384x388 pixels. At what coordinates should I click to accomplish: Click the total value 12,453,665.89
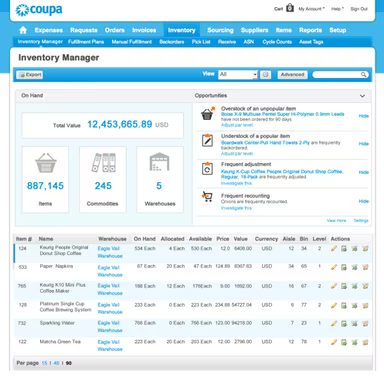click(x=120, y=124)
